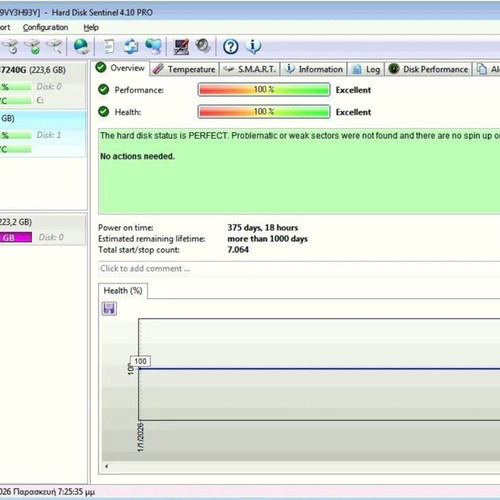Click the disk with green checkmark icon
Screen dimensions: 500x500
click(33, 46)
